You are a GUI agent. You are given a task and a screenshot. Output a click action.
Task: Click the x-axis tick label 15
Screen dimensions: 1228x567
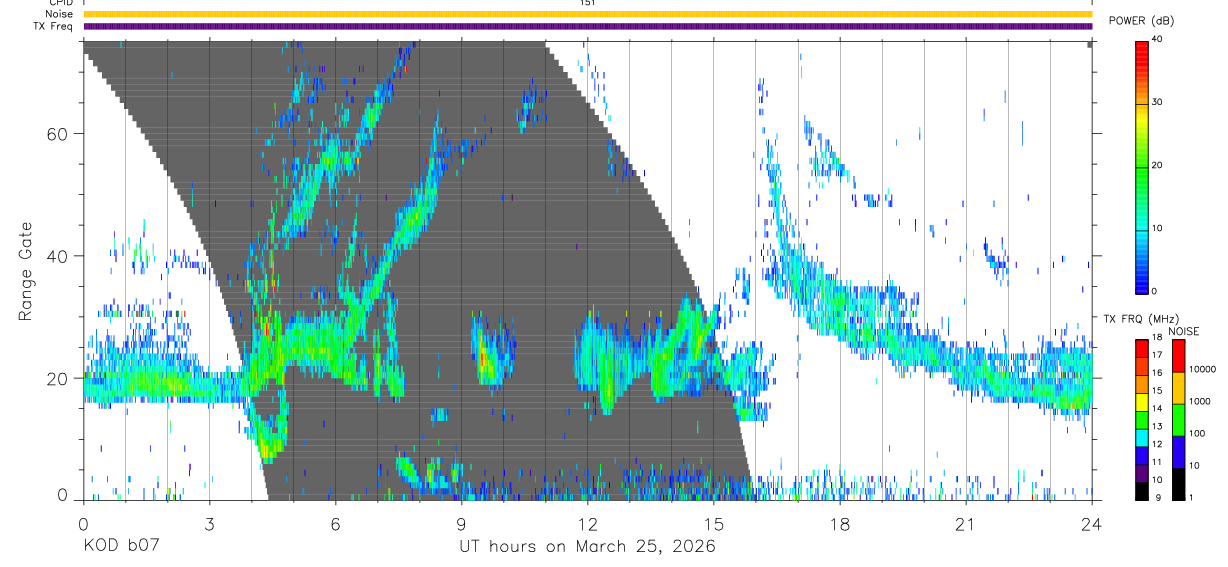[714, 523]
